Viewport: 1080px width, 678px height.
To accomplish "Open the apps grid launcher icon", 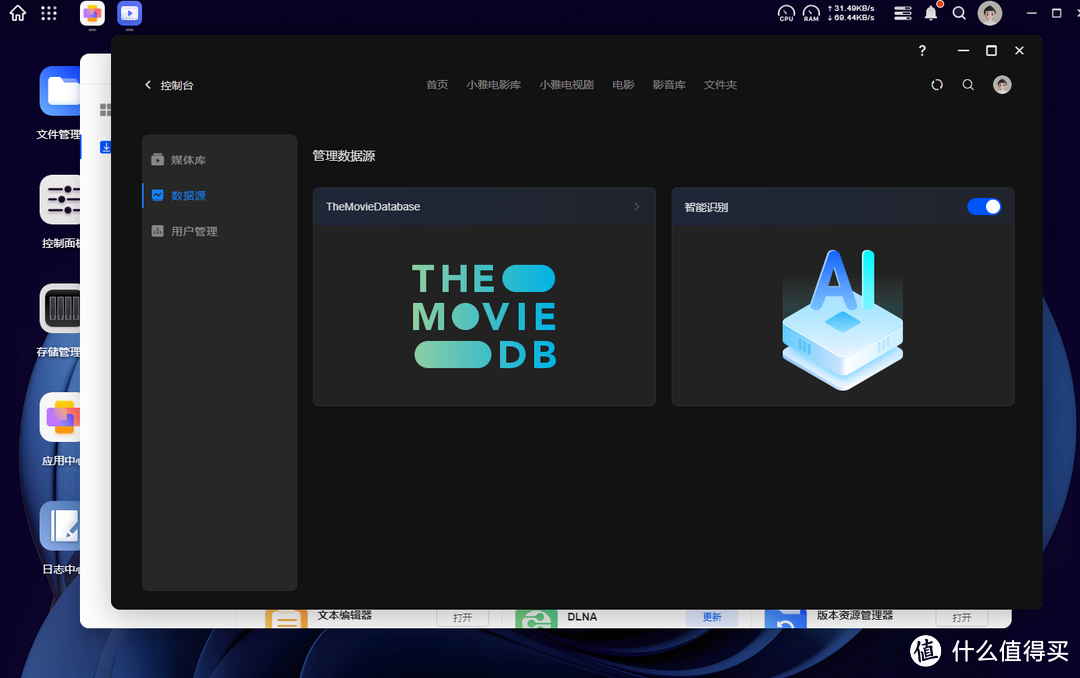I will (49, 13).
